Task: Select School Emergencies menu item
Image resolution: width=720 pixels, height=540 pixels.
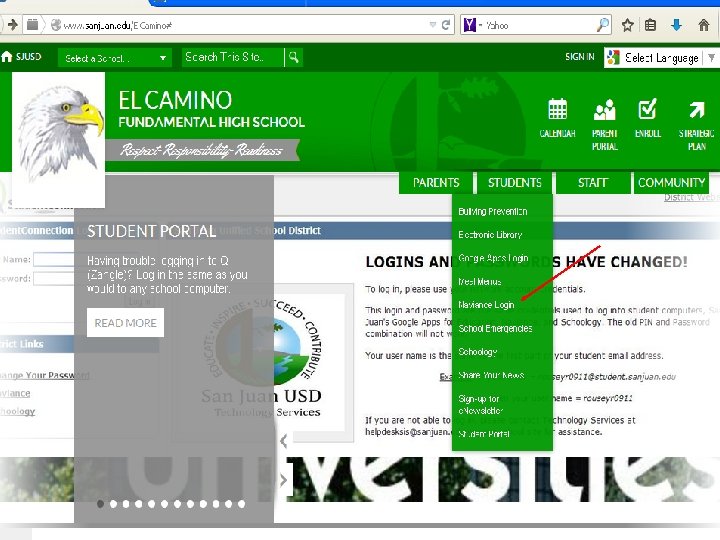Action: [495, 328]
